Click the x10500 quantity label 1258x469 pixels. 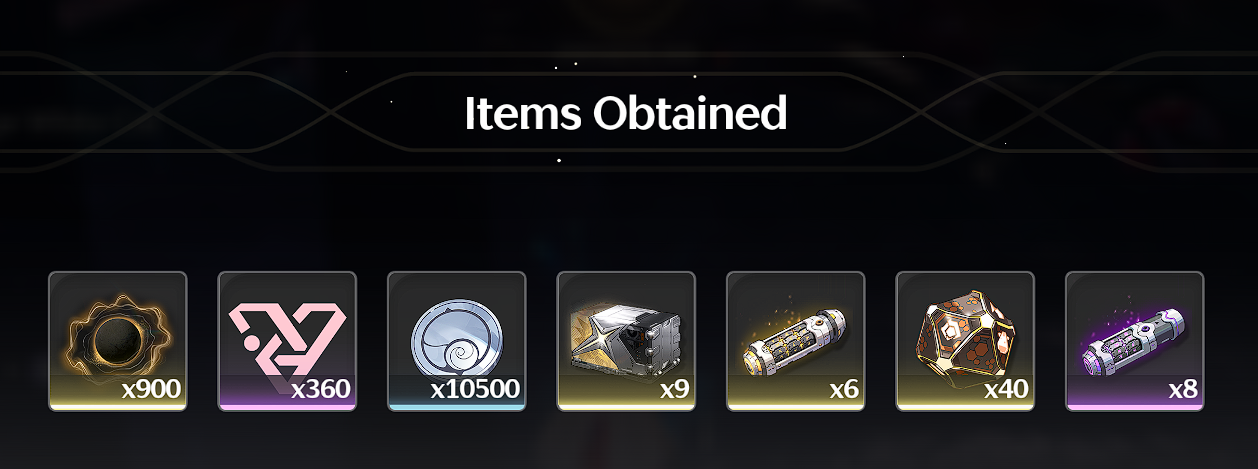point(475,389)
